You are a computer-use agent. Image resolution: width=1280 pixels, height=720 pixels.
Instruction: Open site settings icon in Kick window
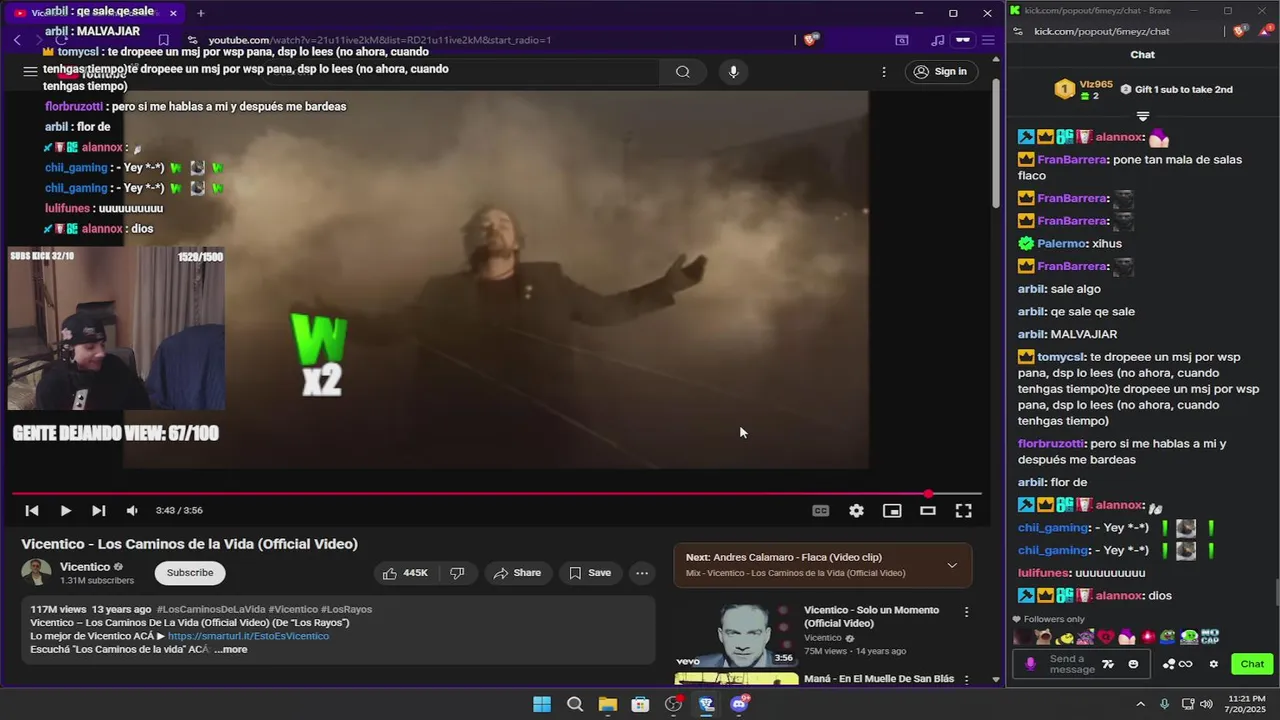pyautogui.click(x=1018, y=31)
